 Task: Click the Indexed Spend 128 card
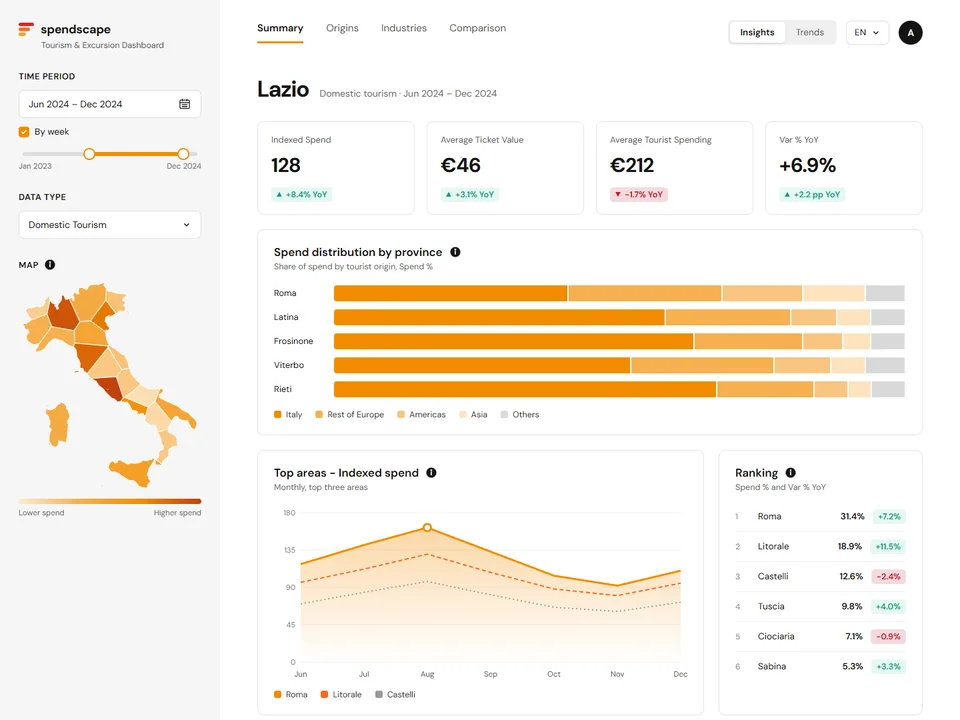pos(336,168)
